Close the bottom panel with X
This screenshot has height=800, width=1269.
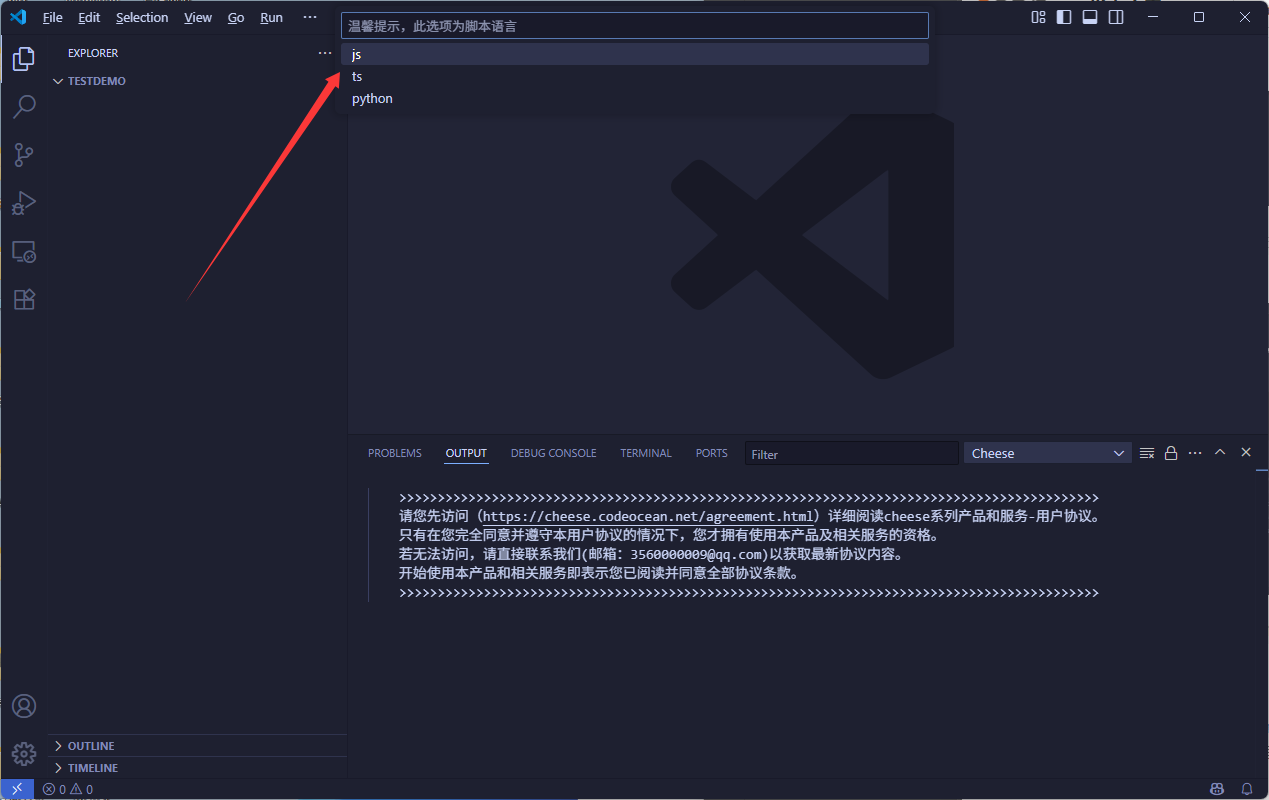(x=1246, y=452)
